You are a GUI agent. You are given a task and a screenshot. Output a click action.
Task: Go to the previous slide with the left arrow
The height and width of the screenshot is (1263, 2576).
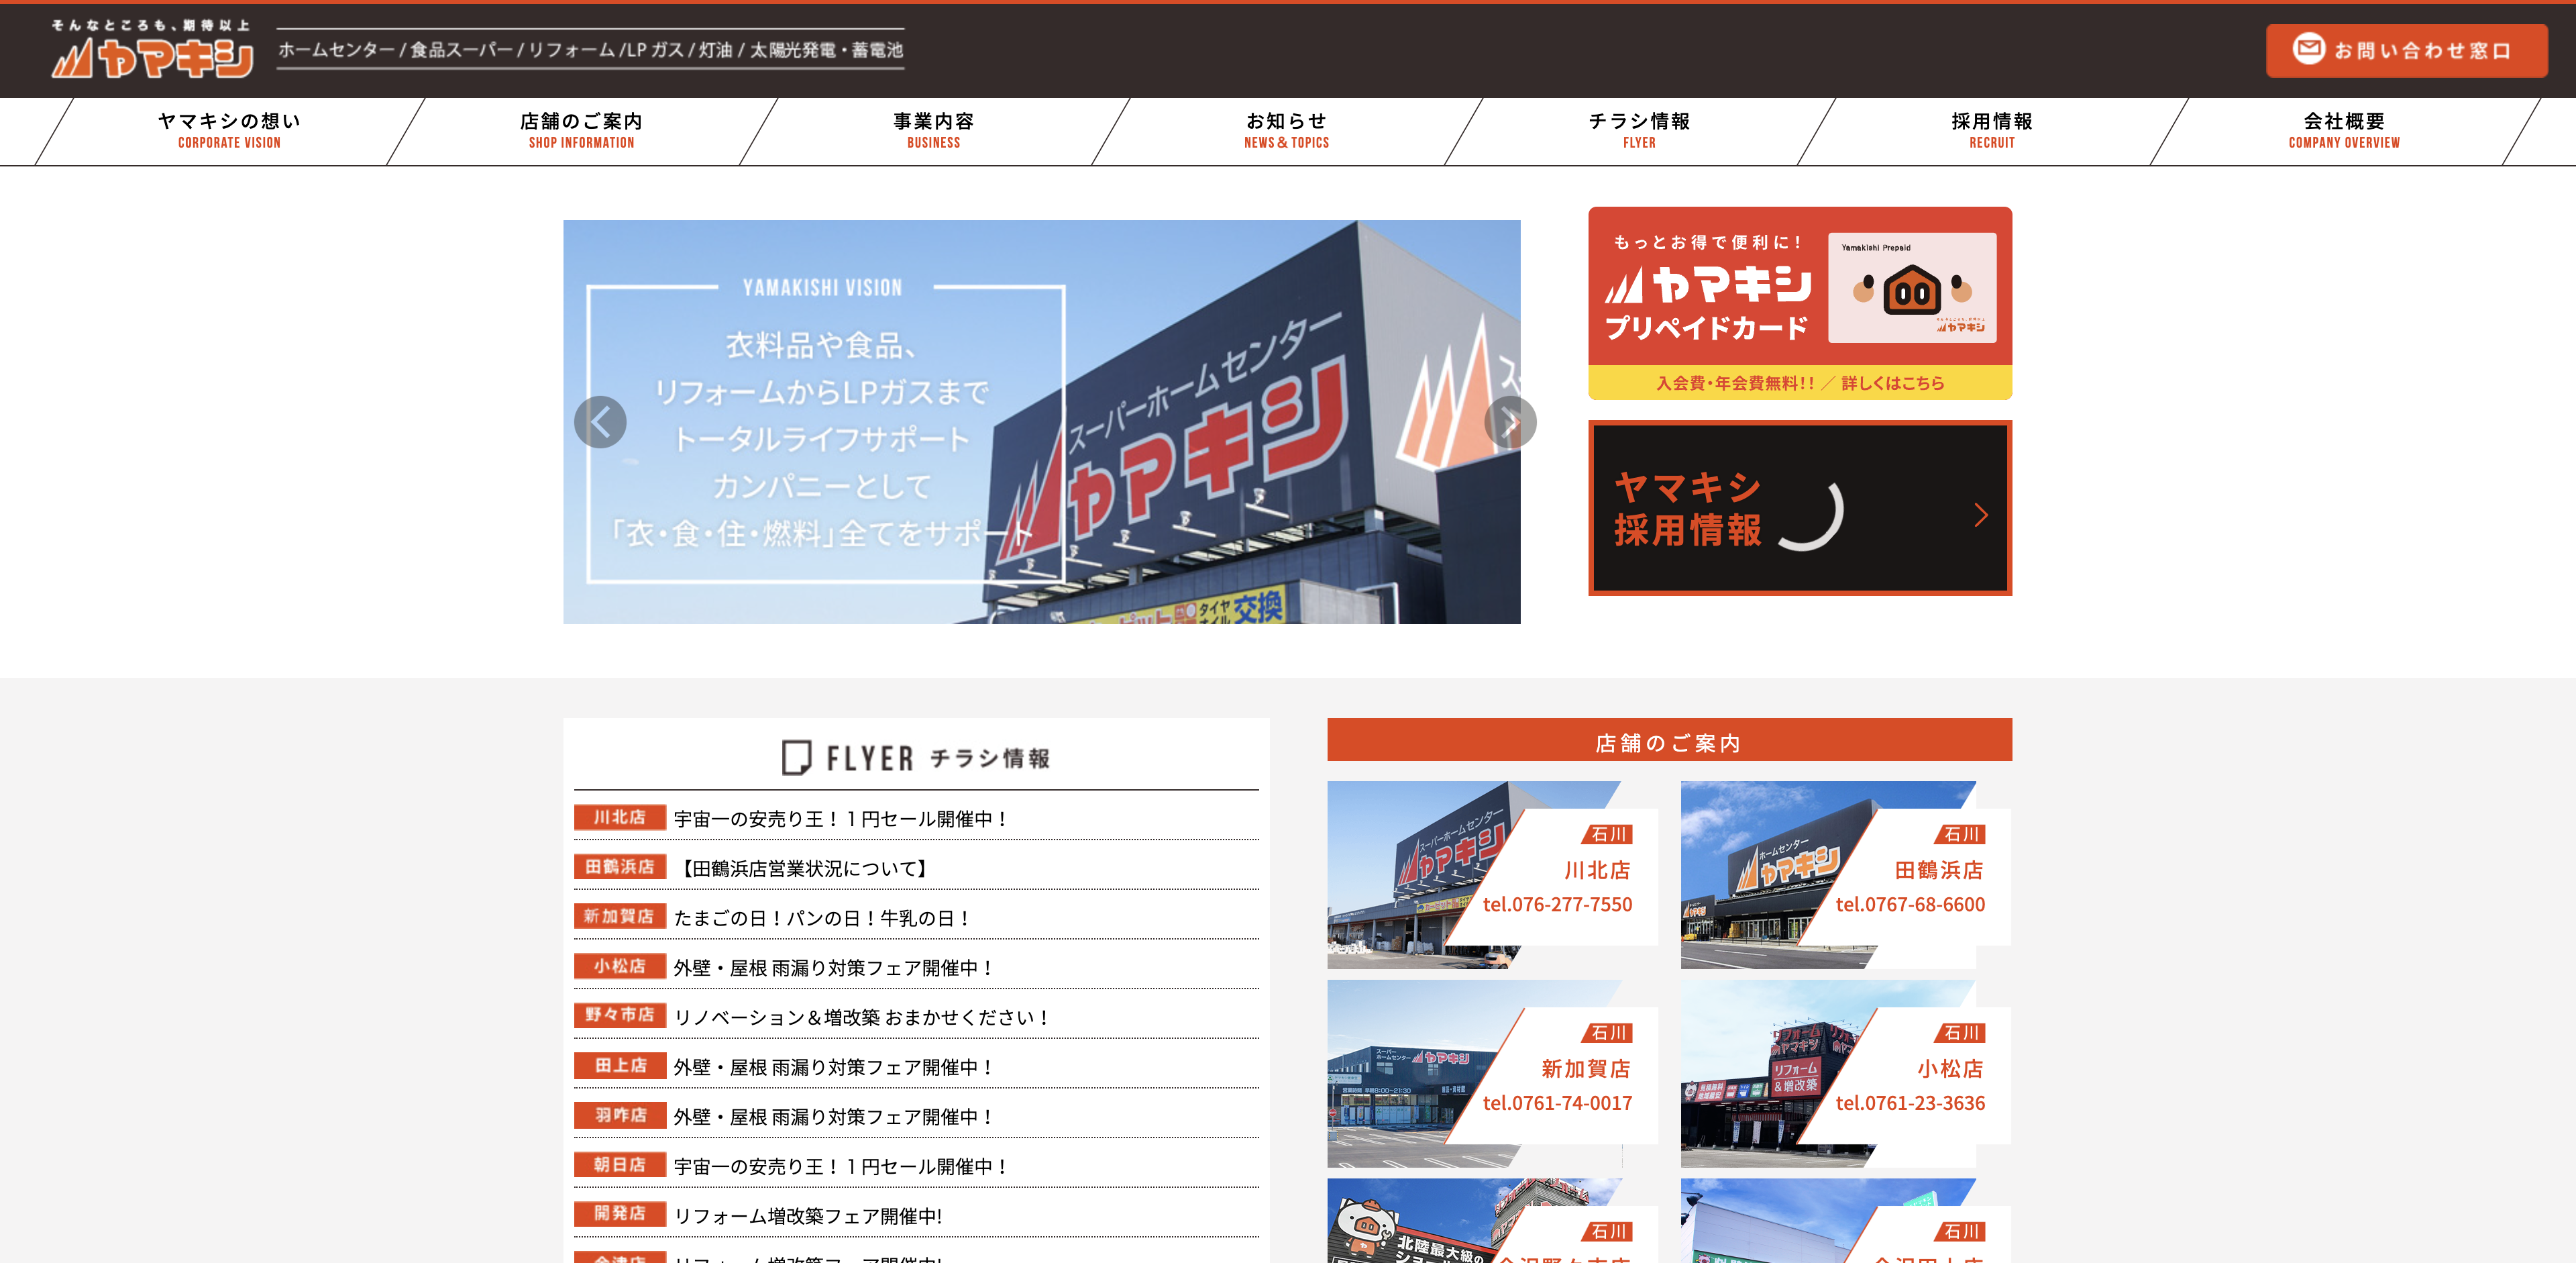click(600, 422)
